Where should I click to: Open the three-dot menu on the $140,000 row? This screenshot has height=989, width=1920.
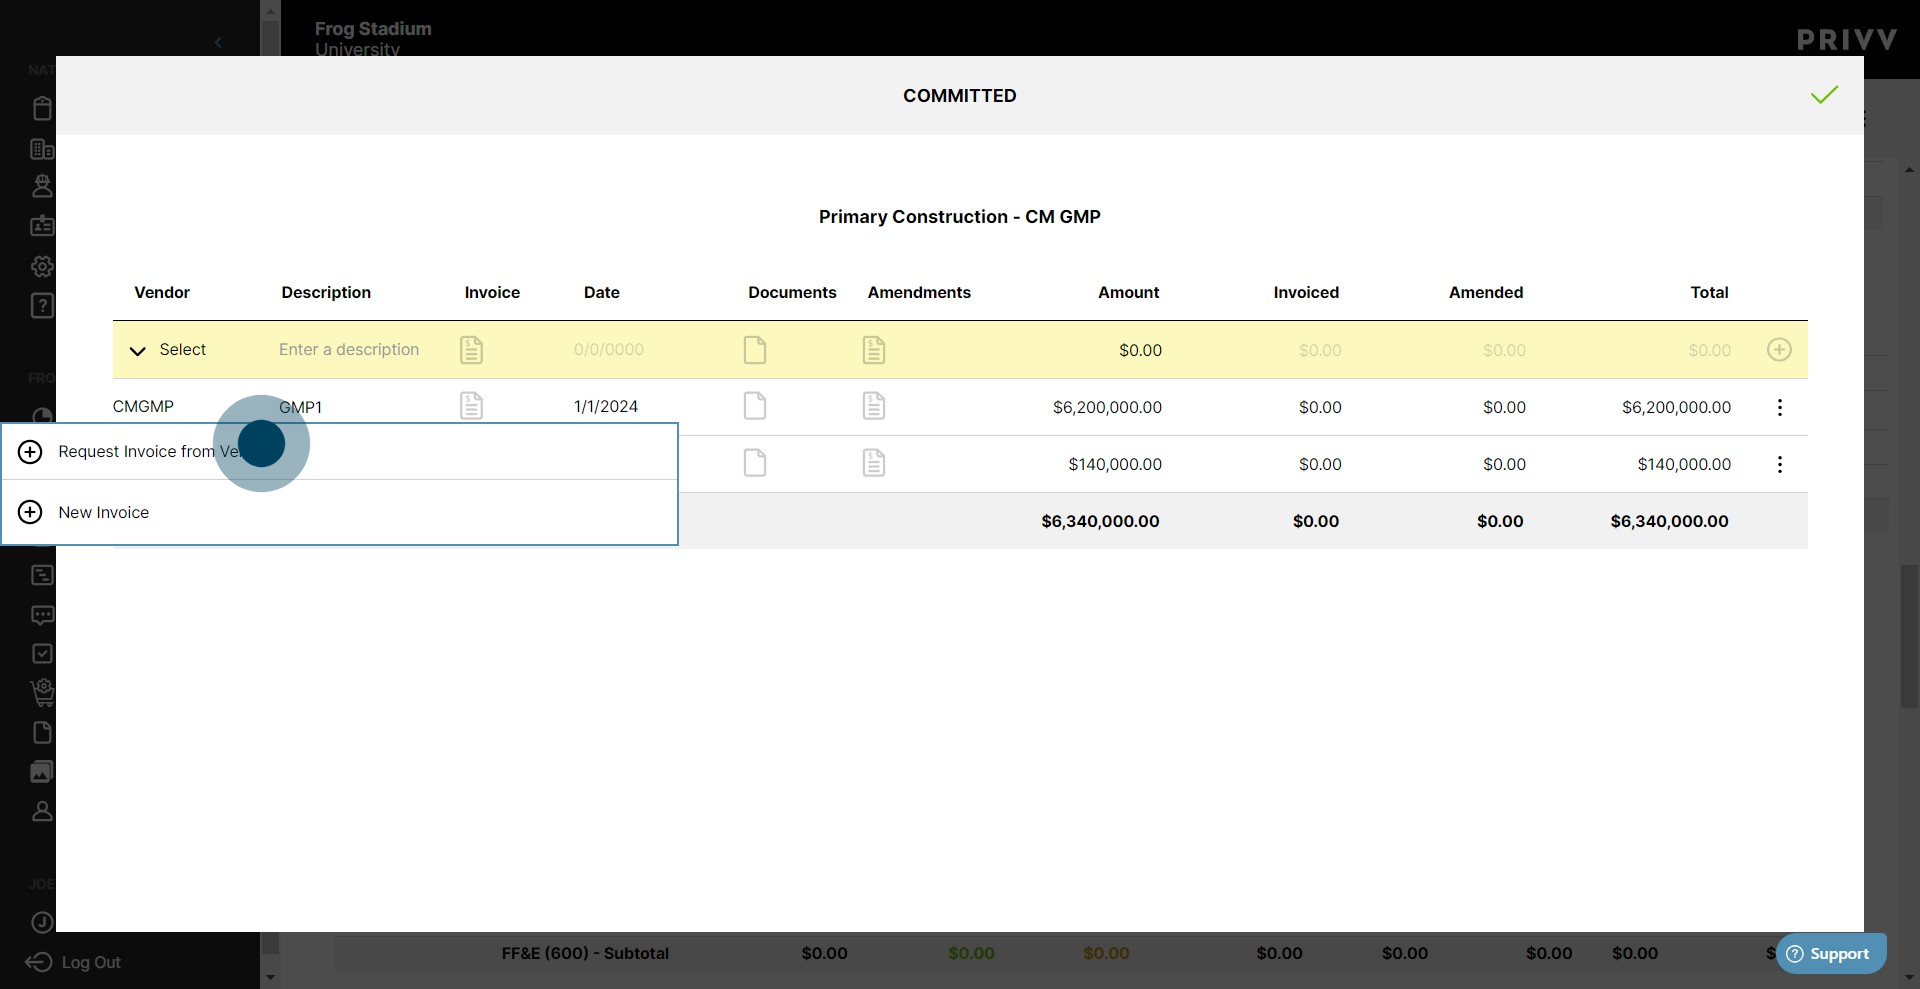point(1780,464)
